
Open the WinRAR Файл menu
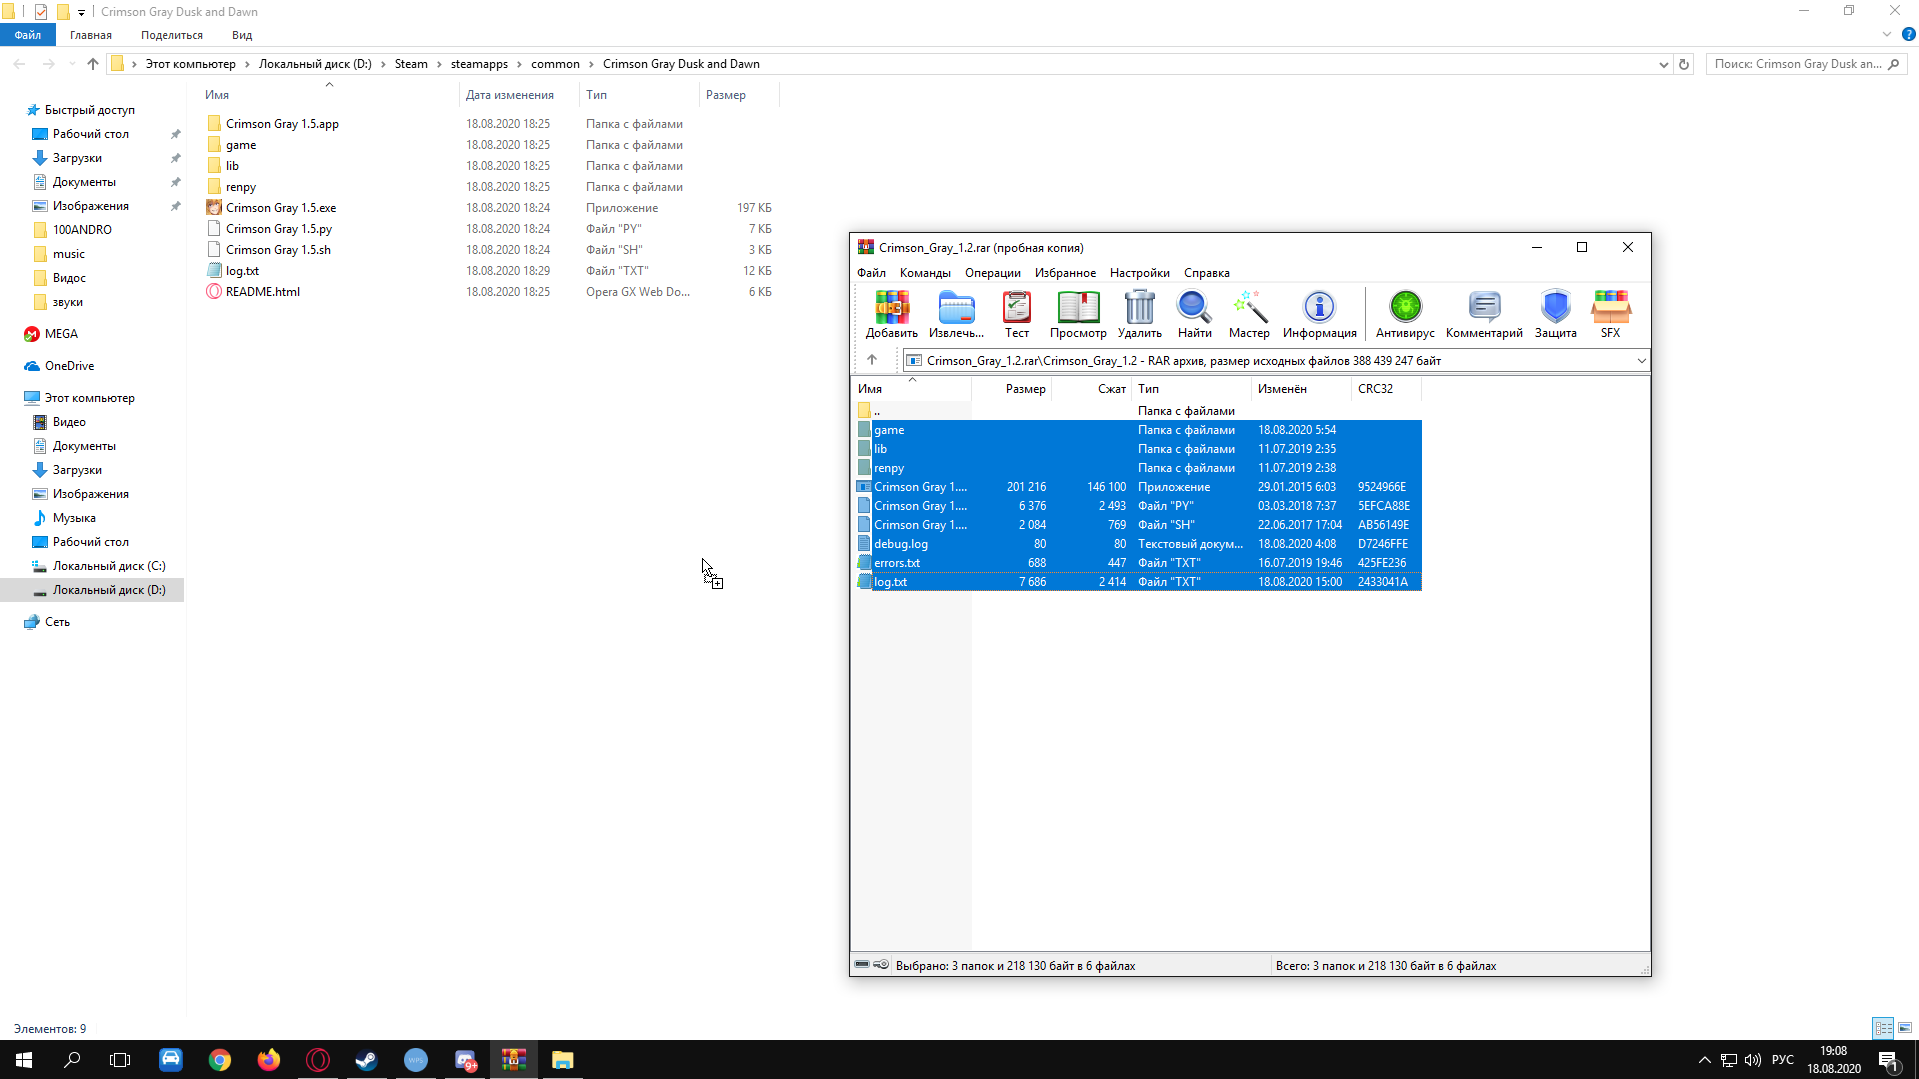point(871,273)
